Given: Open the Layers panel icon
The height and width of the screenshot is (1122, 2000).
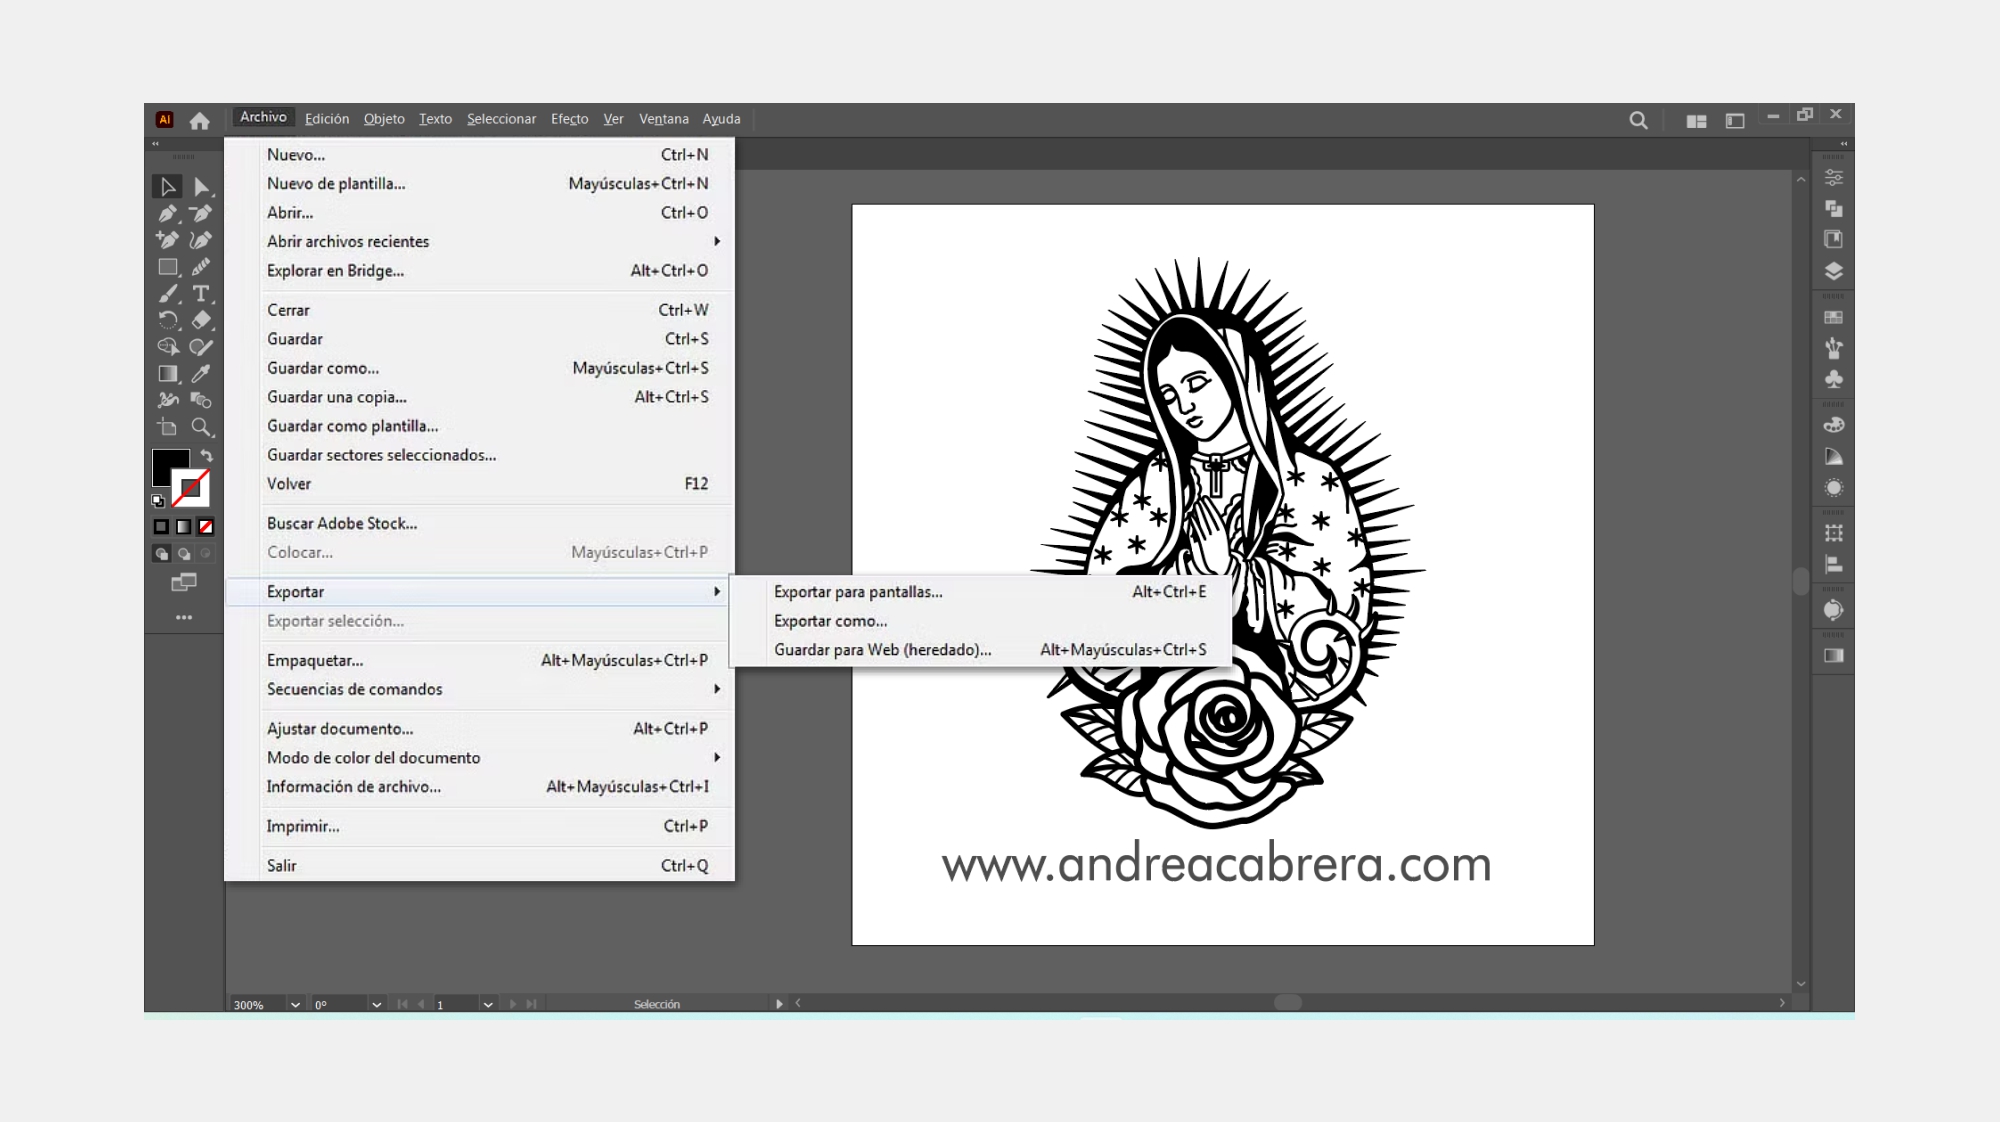Looking at the screenshot, I should pos(1833,271).
